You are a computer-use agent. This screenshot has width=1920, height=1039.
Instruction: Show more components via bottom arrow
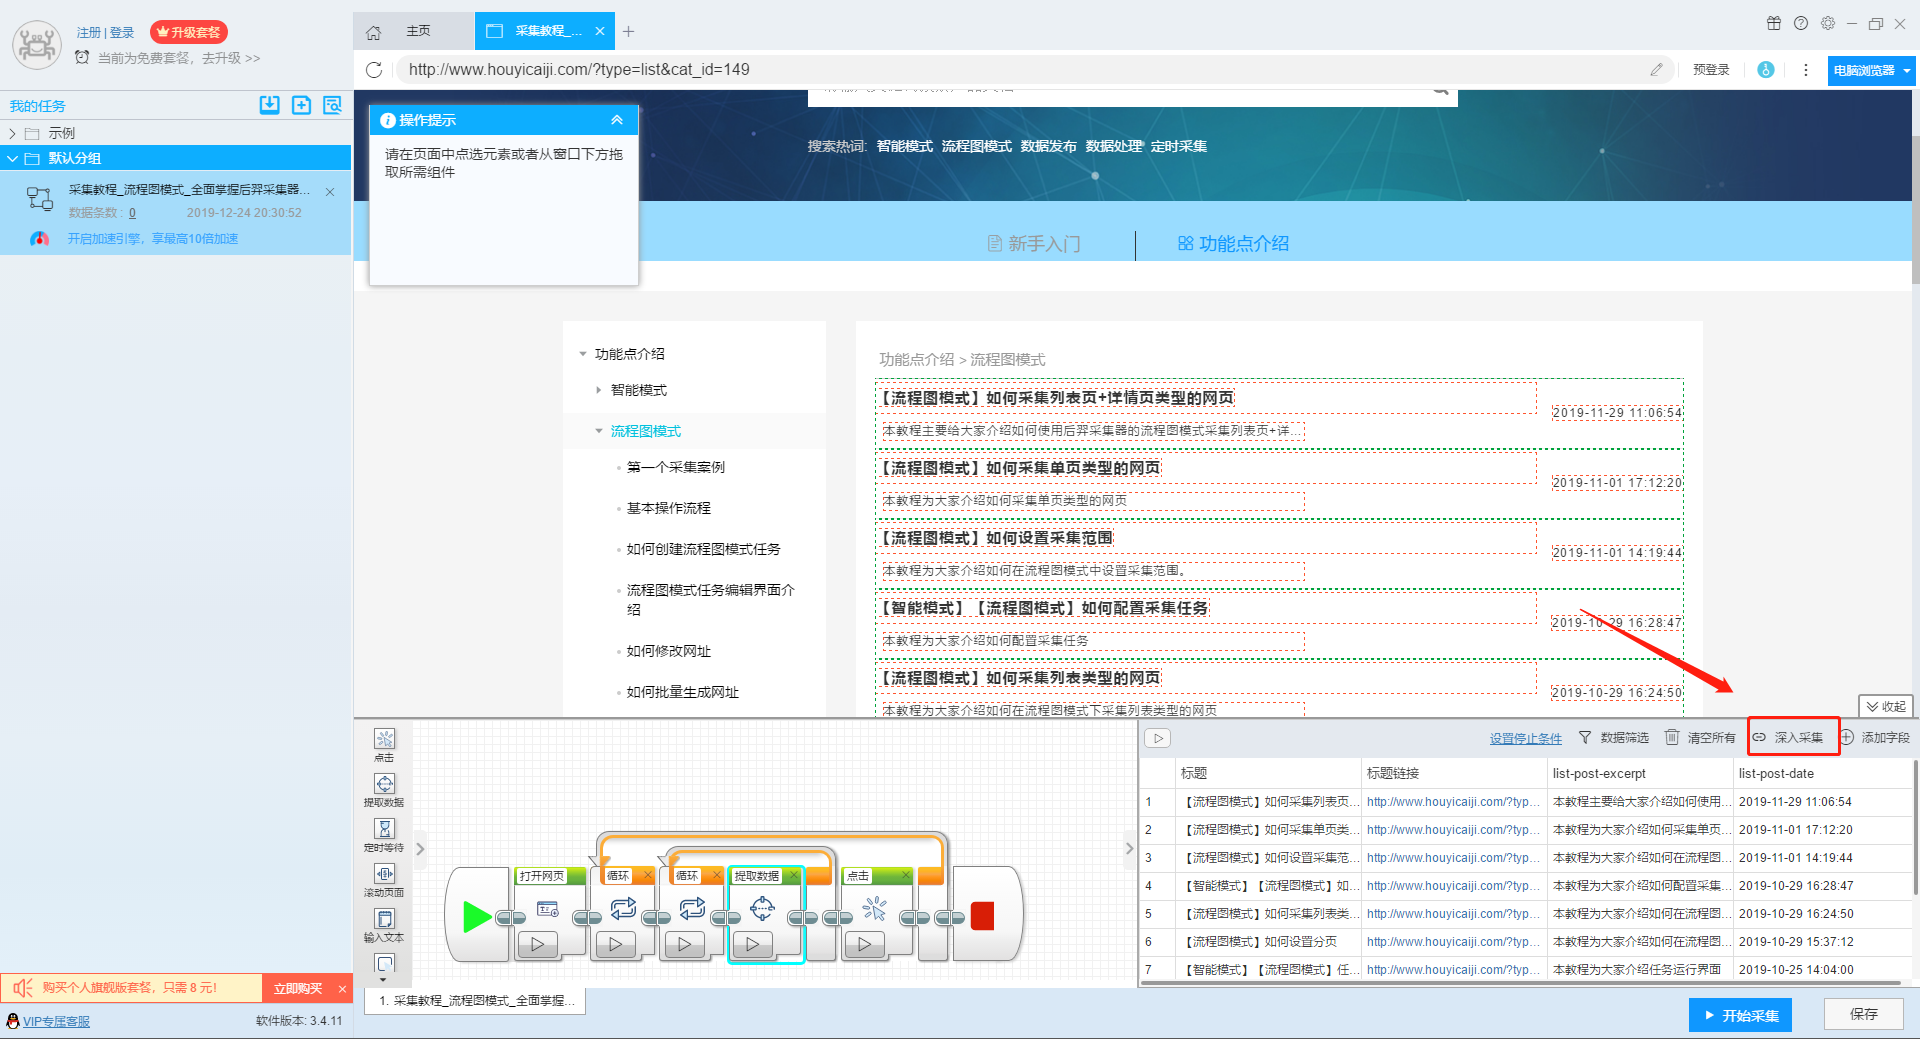click(x=384, y=982)
